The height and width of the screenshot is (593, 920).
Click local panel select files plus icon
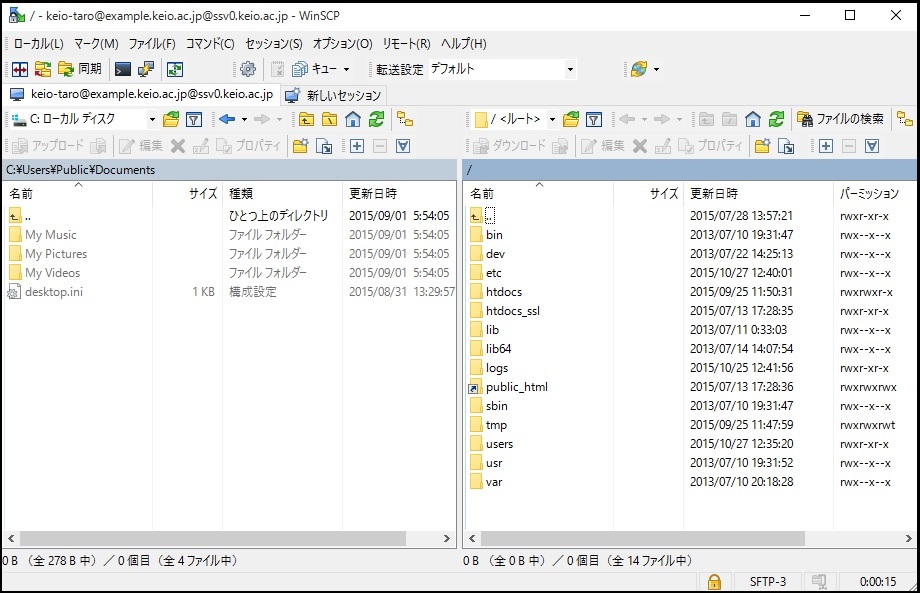click(x=356, y=146)
